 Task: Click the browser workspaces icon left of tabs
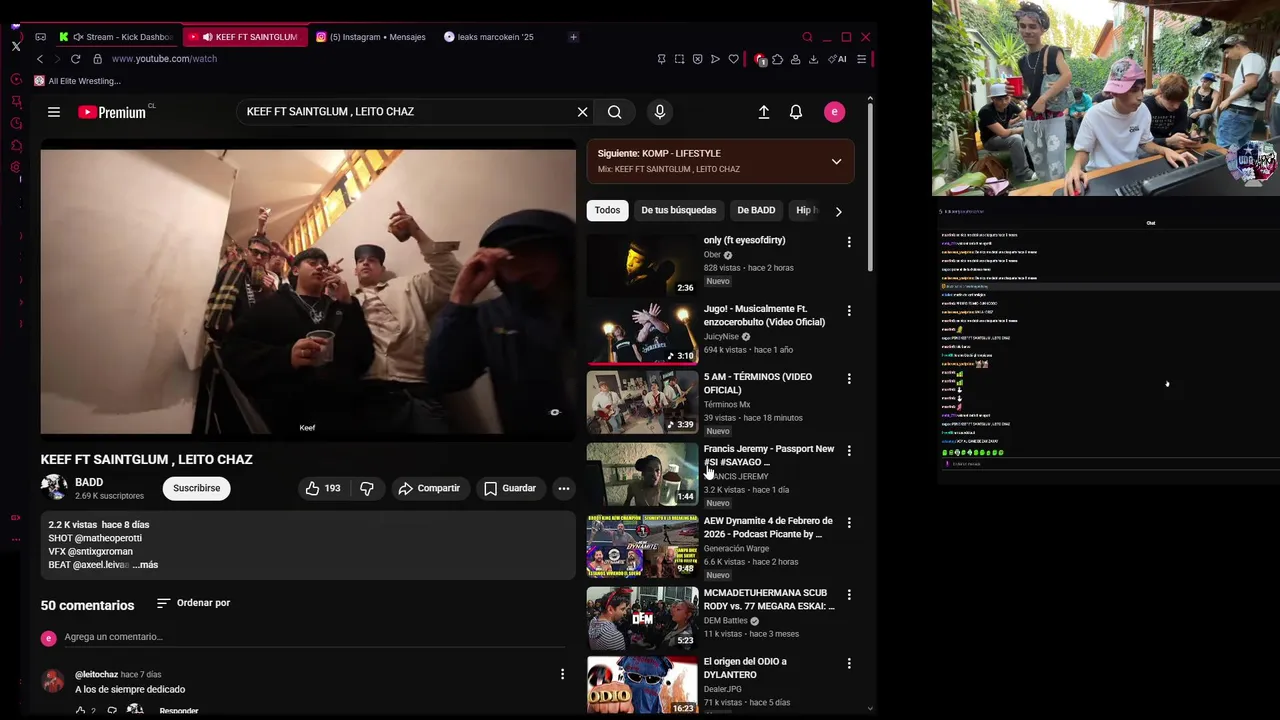[x=40, y=37]
